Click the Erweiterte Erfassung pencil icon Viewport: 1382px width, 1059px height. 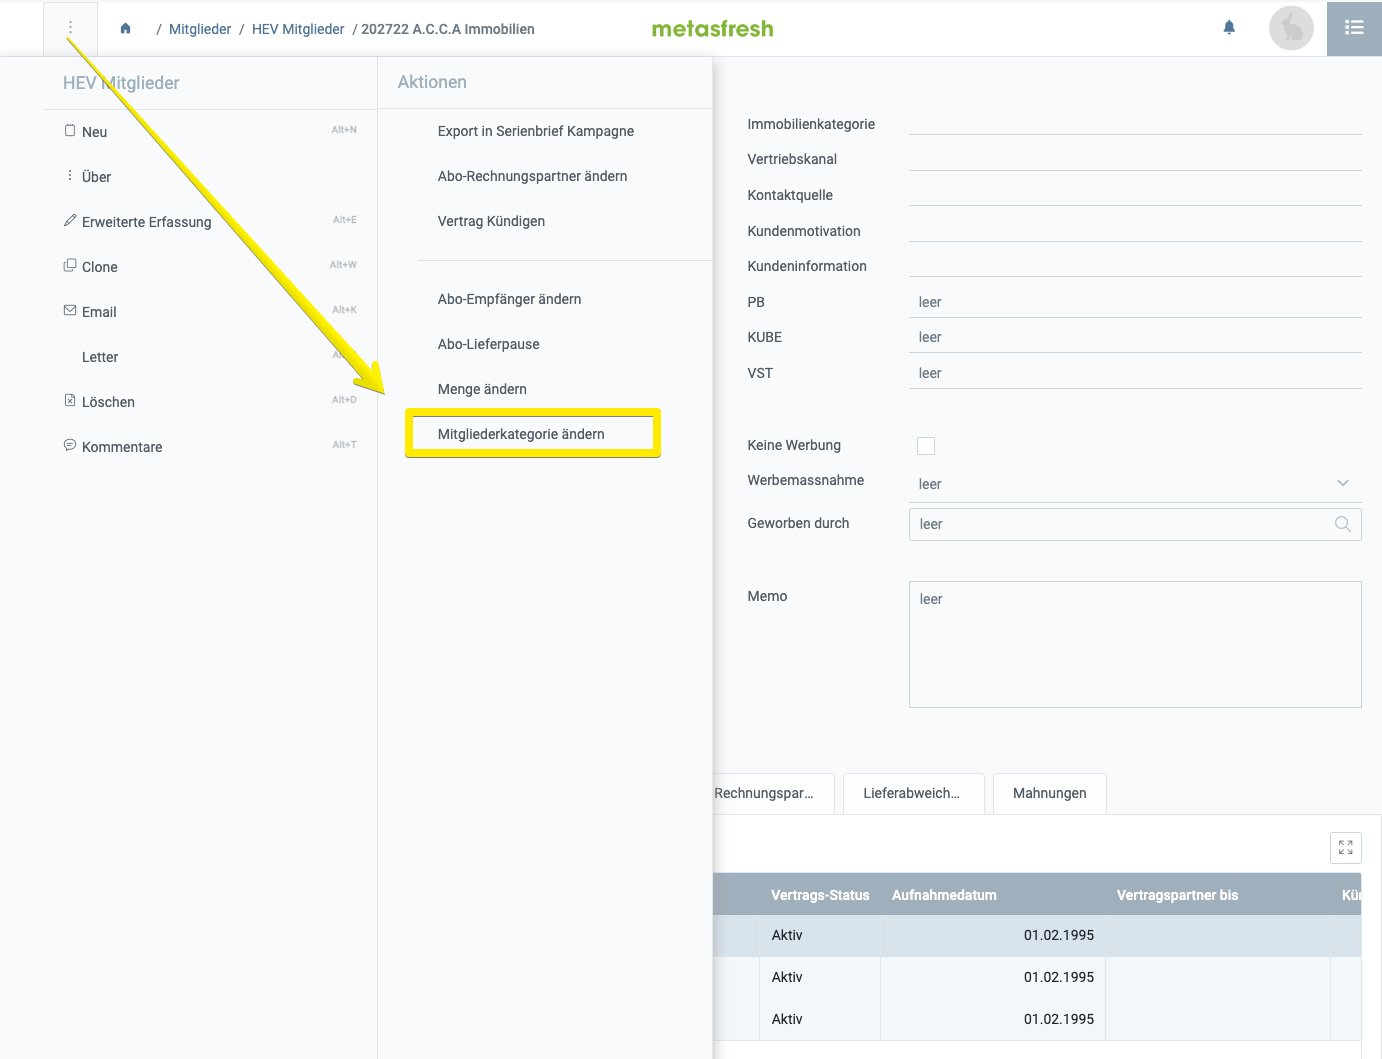pyautogui.click(x=70, y=221)
